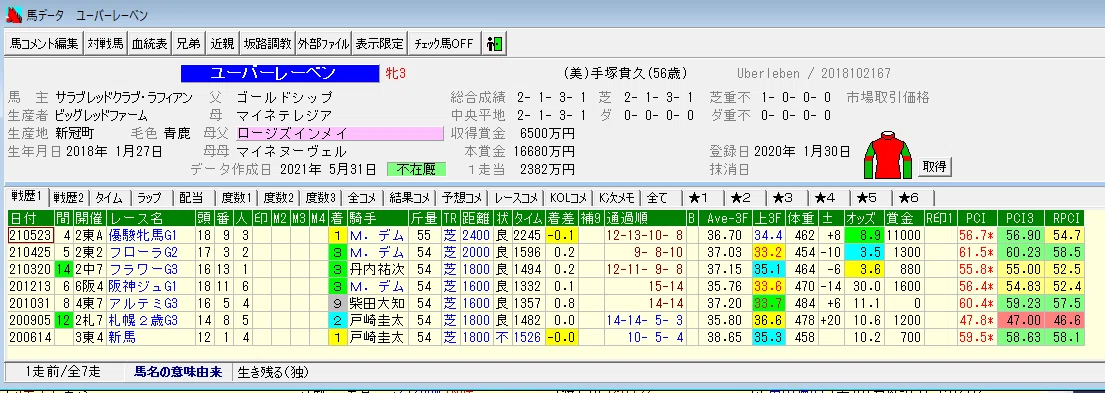1105x393 pixels.
Task: Select the ★6 tab
Action: tap(910, 198)
